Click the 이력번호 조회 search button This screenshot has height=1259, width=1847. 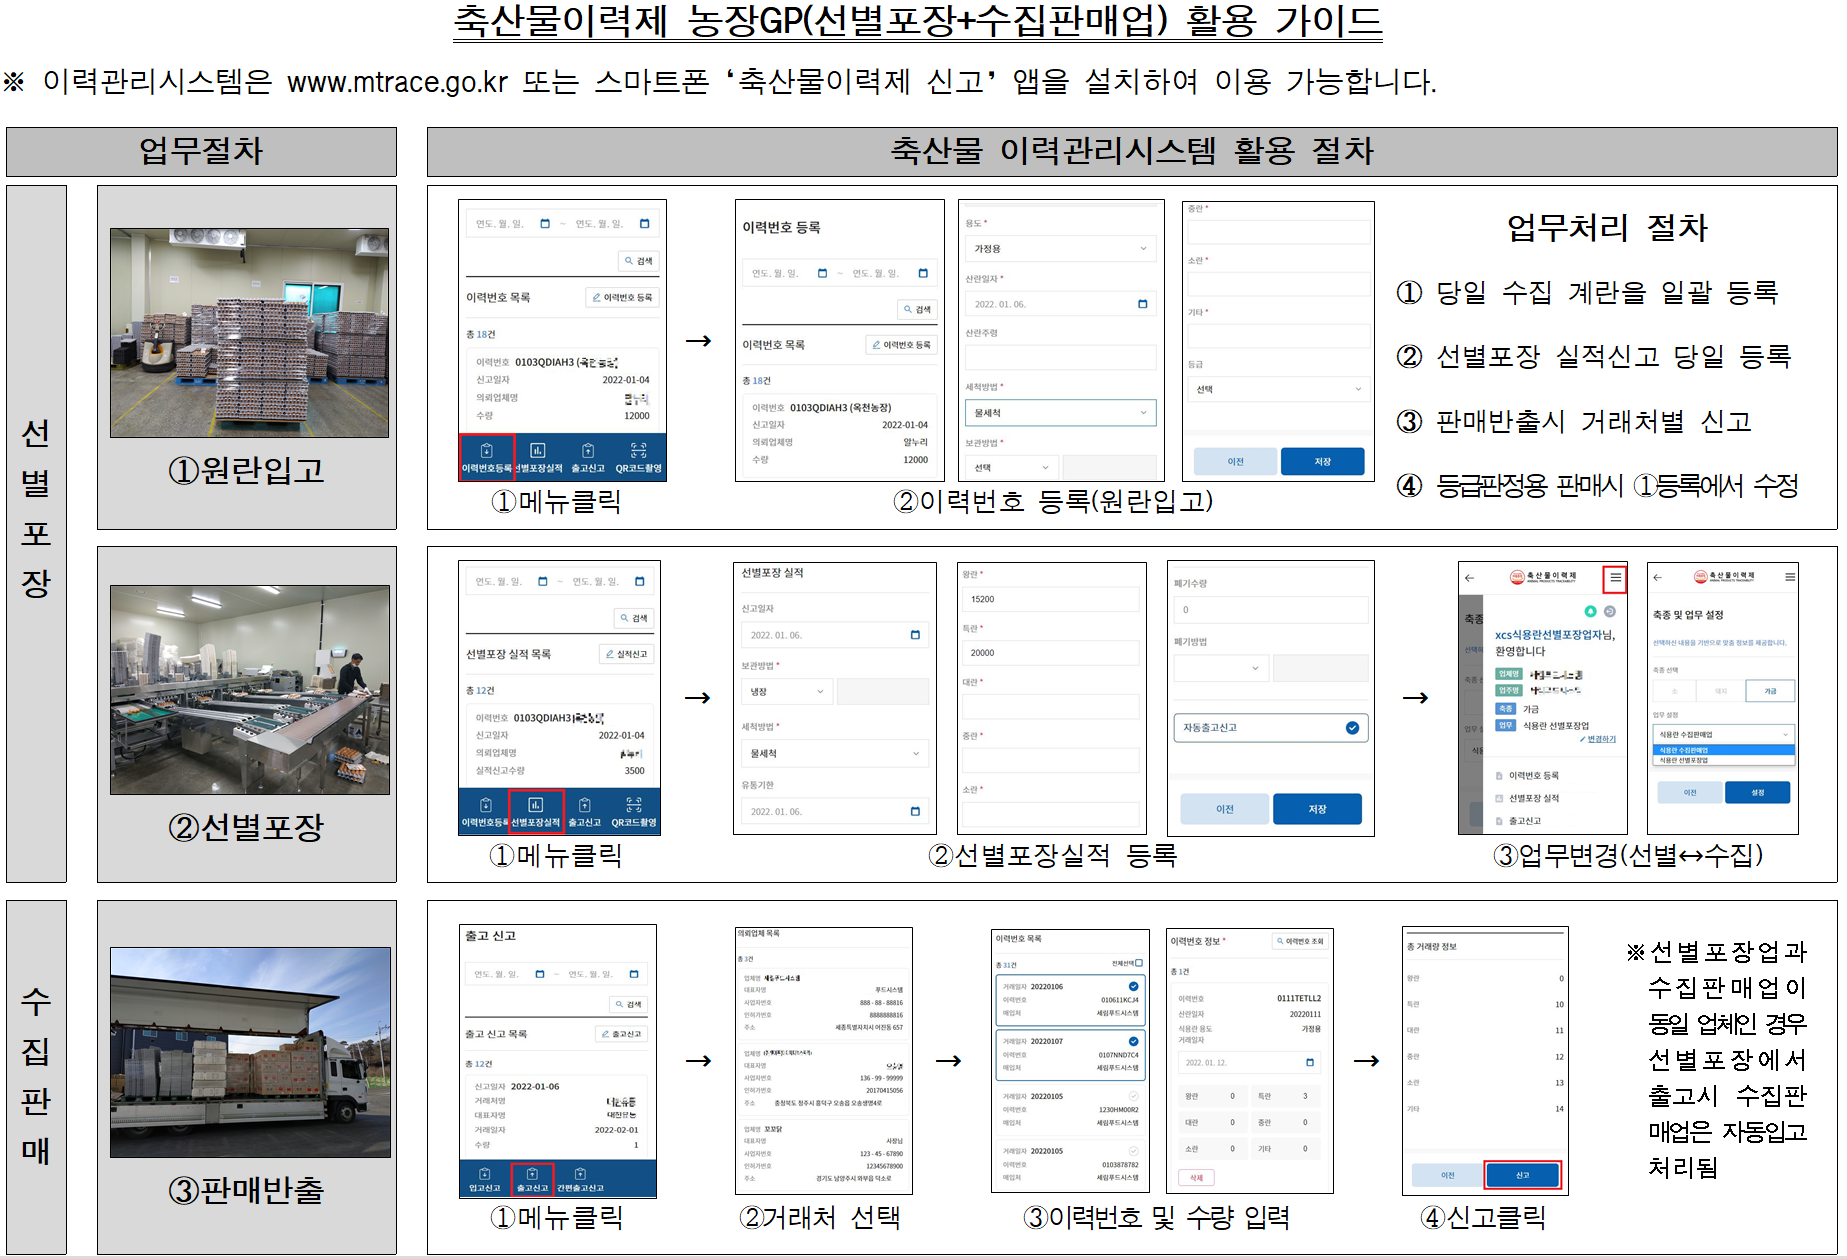1300,941
